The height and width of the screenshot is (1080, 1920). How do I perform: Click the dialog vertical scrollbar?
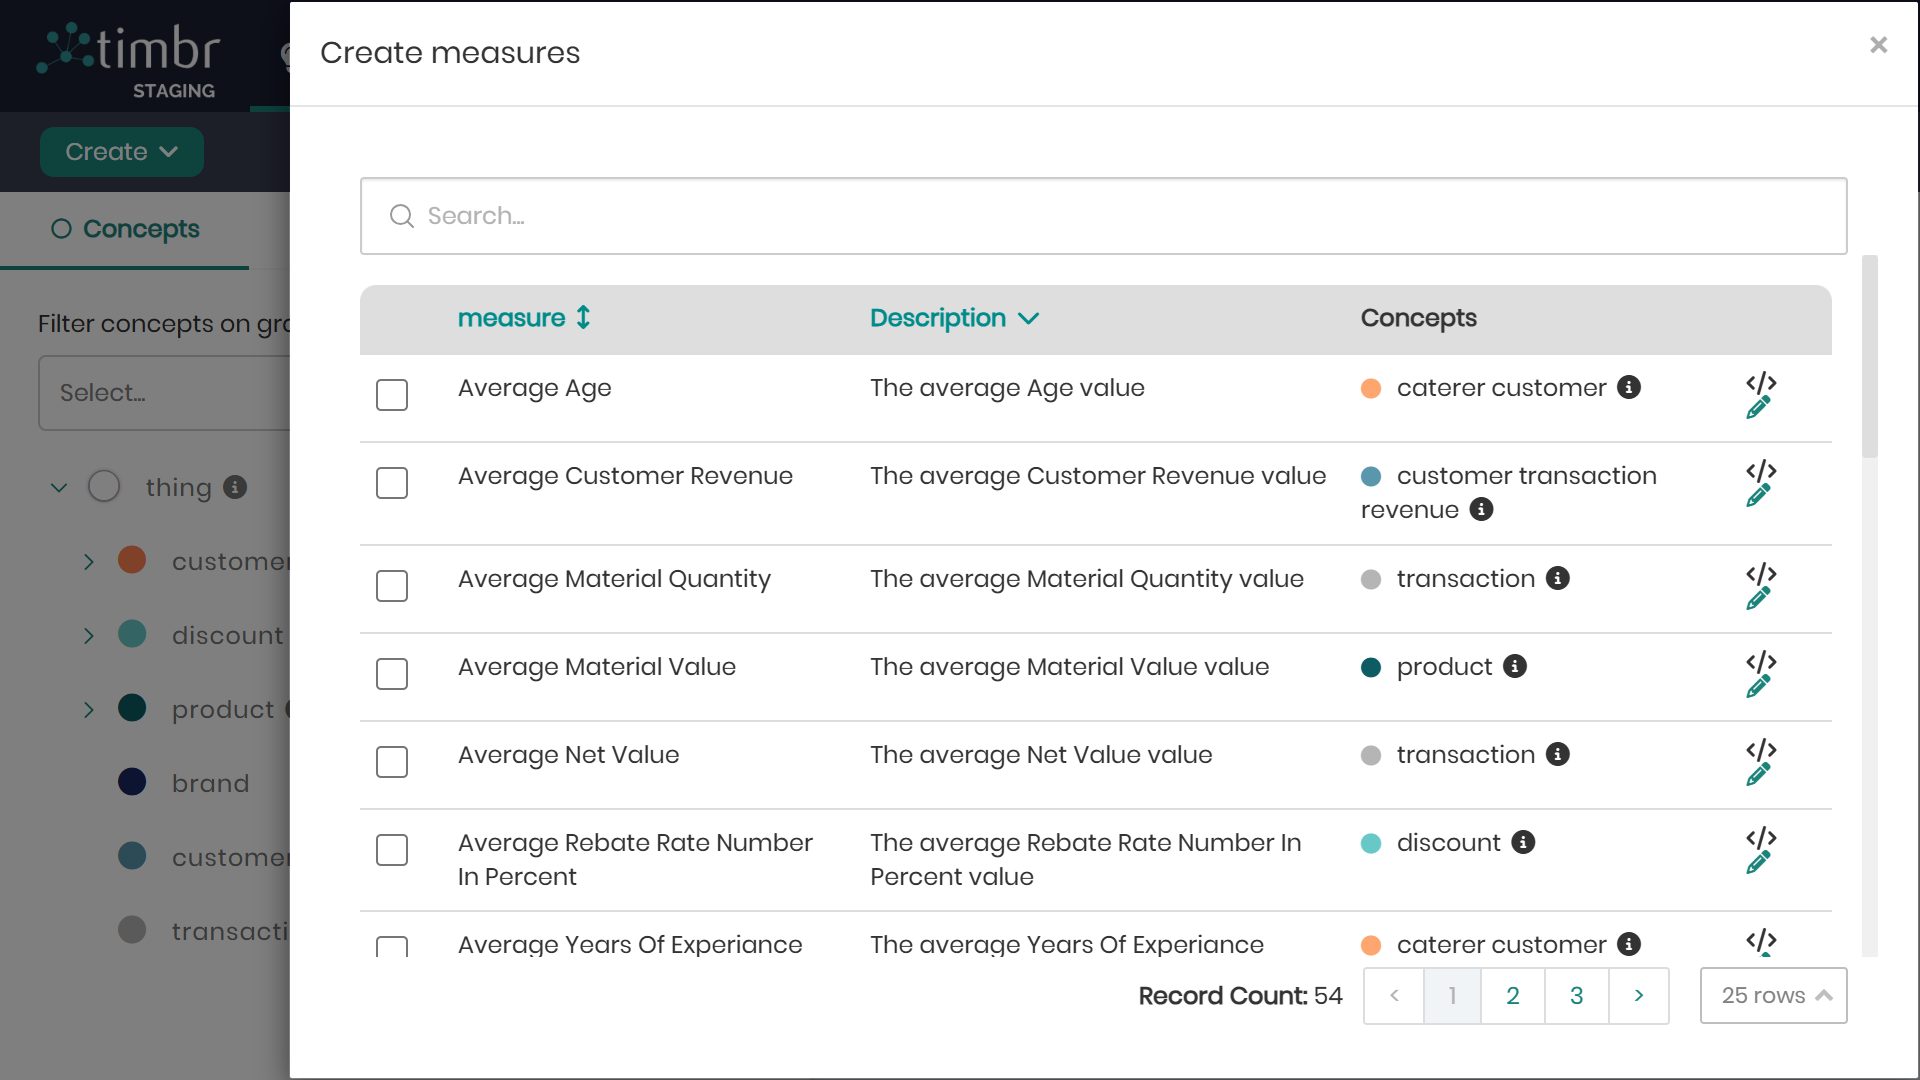coord(1869,357)
